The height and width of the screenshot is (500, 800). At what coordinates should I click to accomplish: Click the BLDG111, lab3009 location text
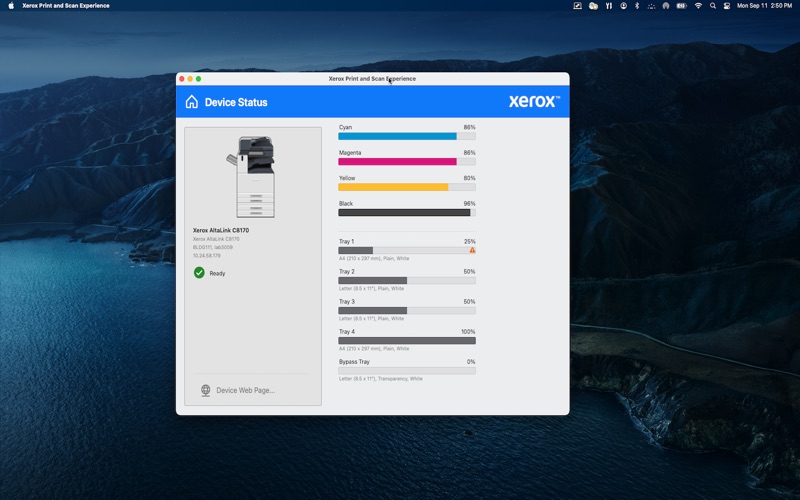213,247
